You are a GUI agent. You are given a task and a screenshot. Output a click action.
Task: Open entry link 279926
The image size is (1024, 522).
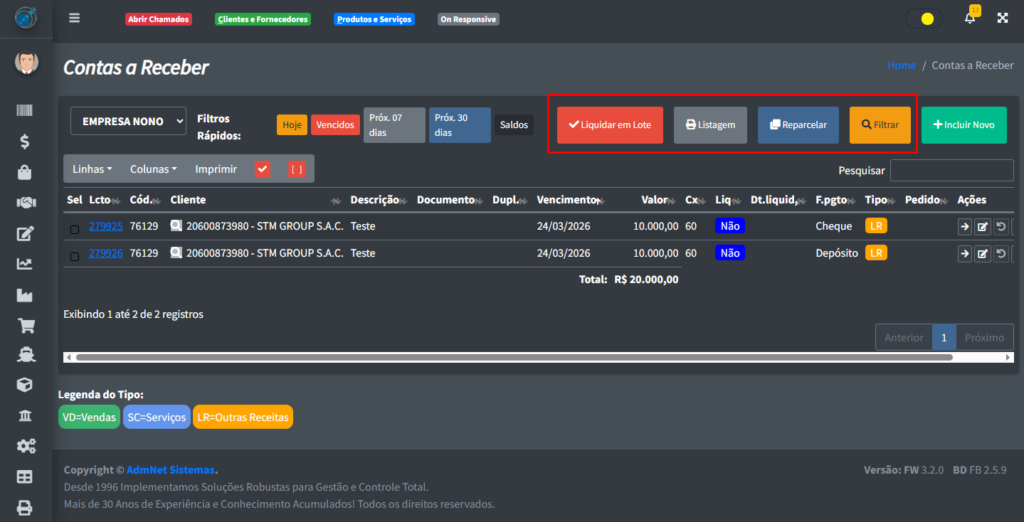click(x=105, y=253)
